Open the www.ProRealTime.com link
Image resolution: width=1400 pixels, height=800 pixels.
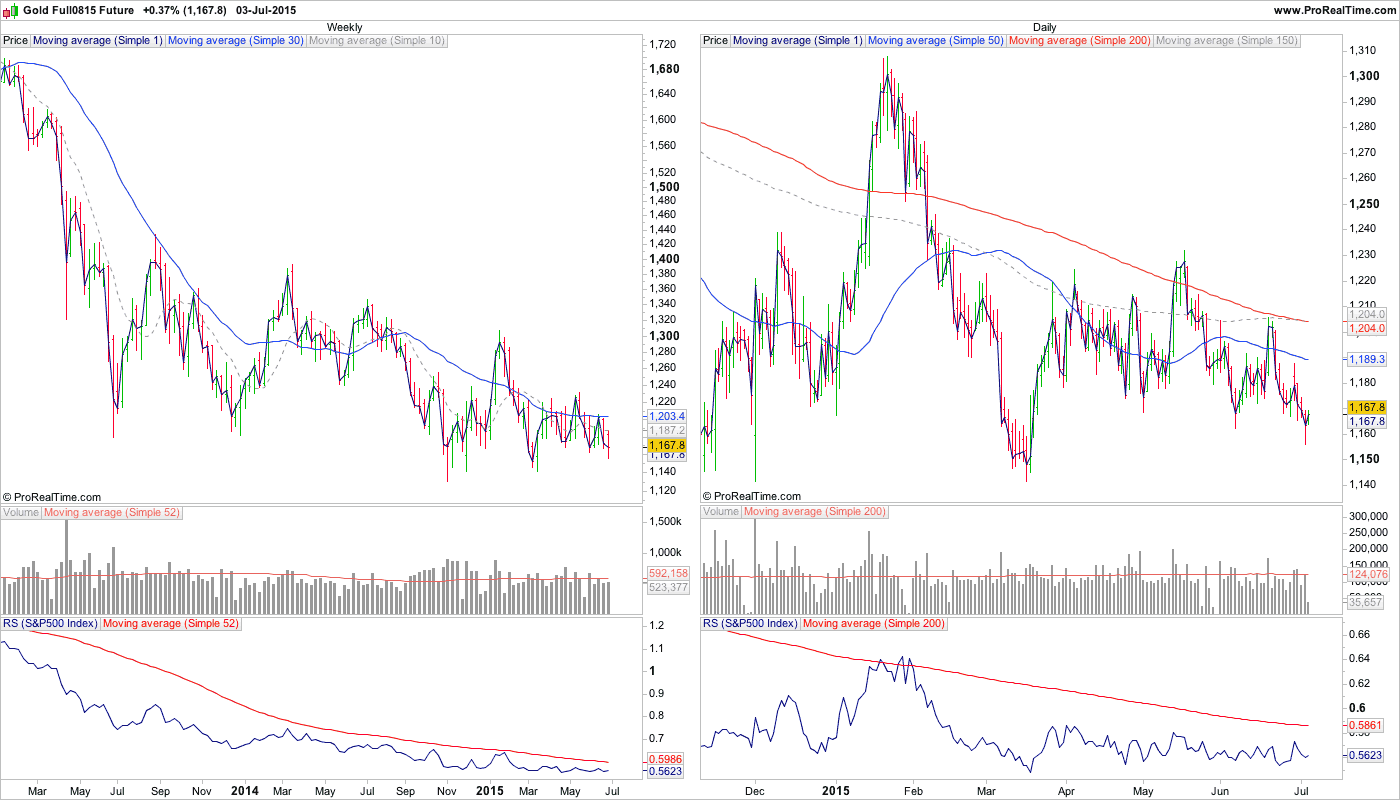pyautogui.click(x=1333, y=9)
